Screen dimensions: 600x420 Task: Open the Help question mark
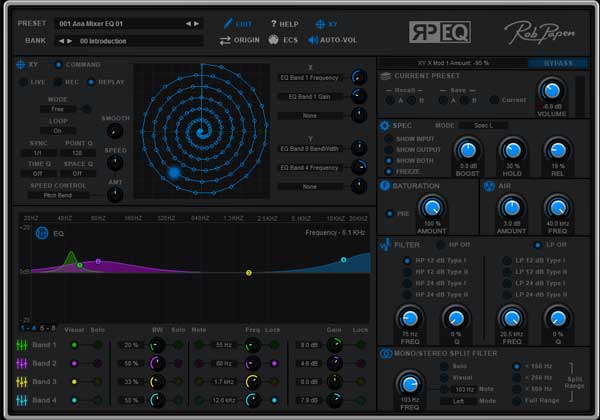click(x=273, y=24)
